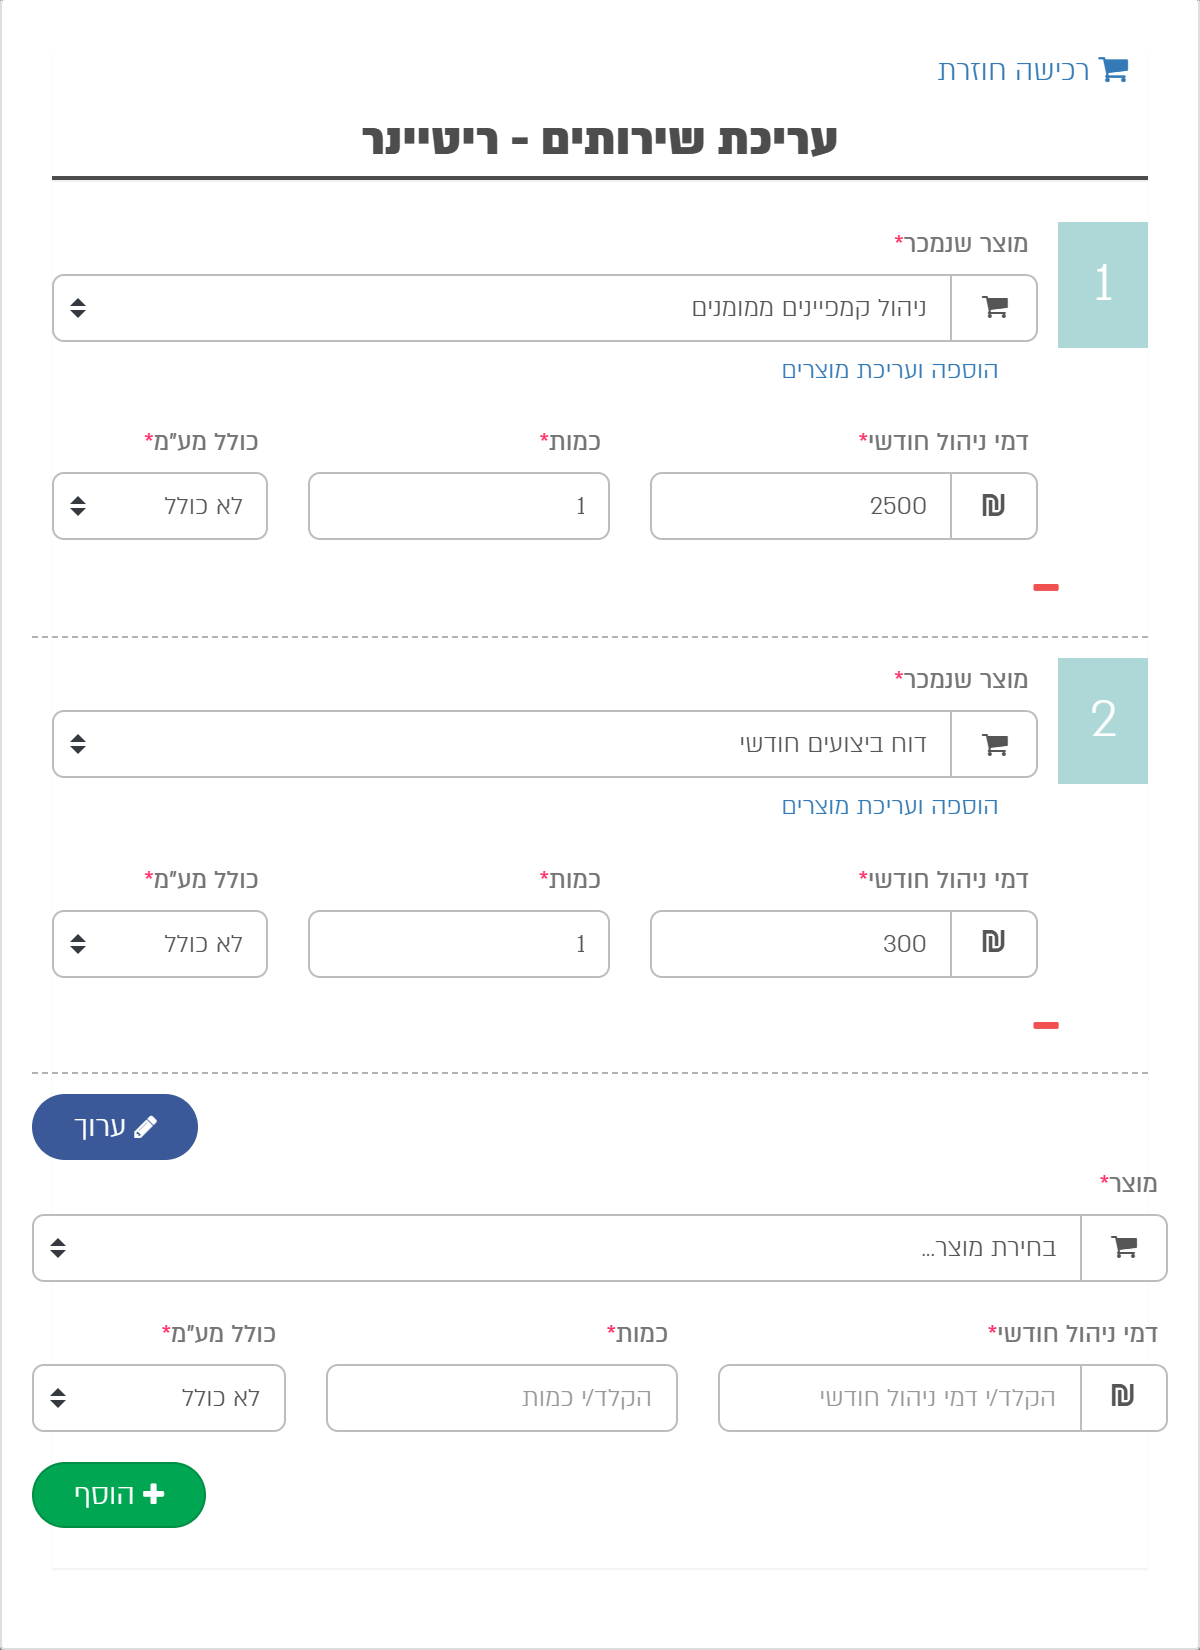Open the ניהול קמפיינים ממומנים product dropdown

(502, 308)
